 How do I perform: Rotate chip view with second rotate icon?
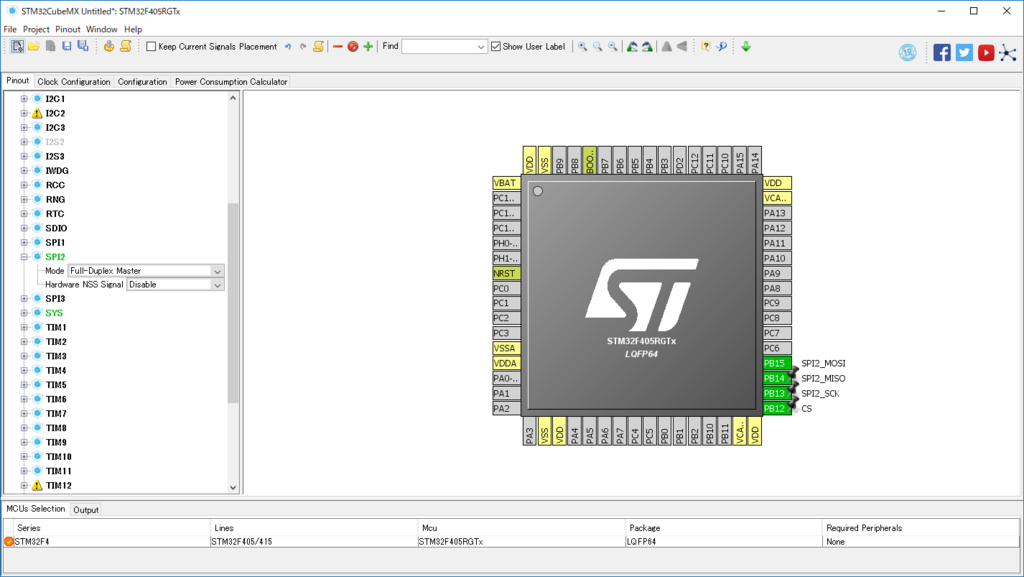point(647,46)
